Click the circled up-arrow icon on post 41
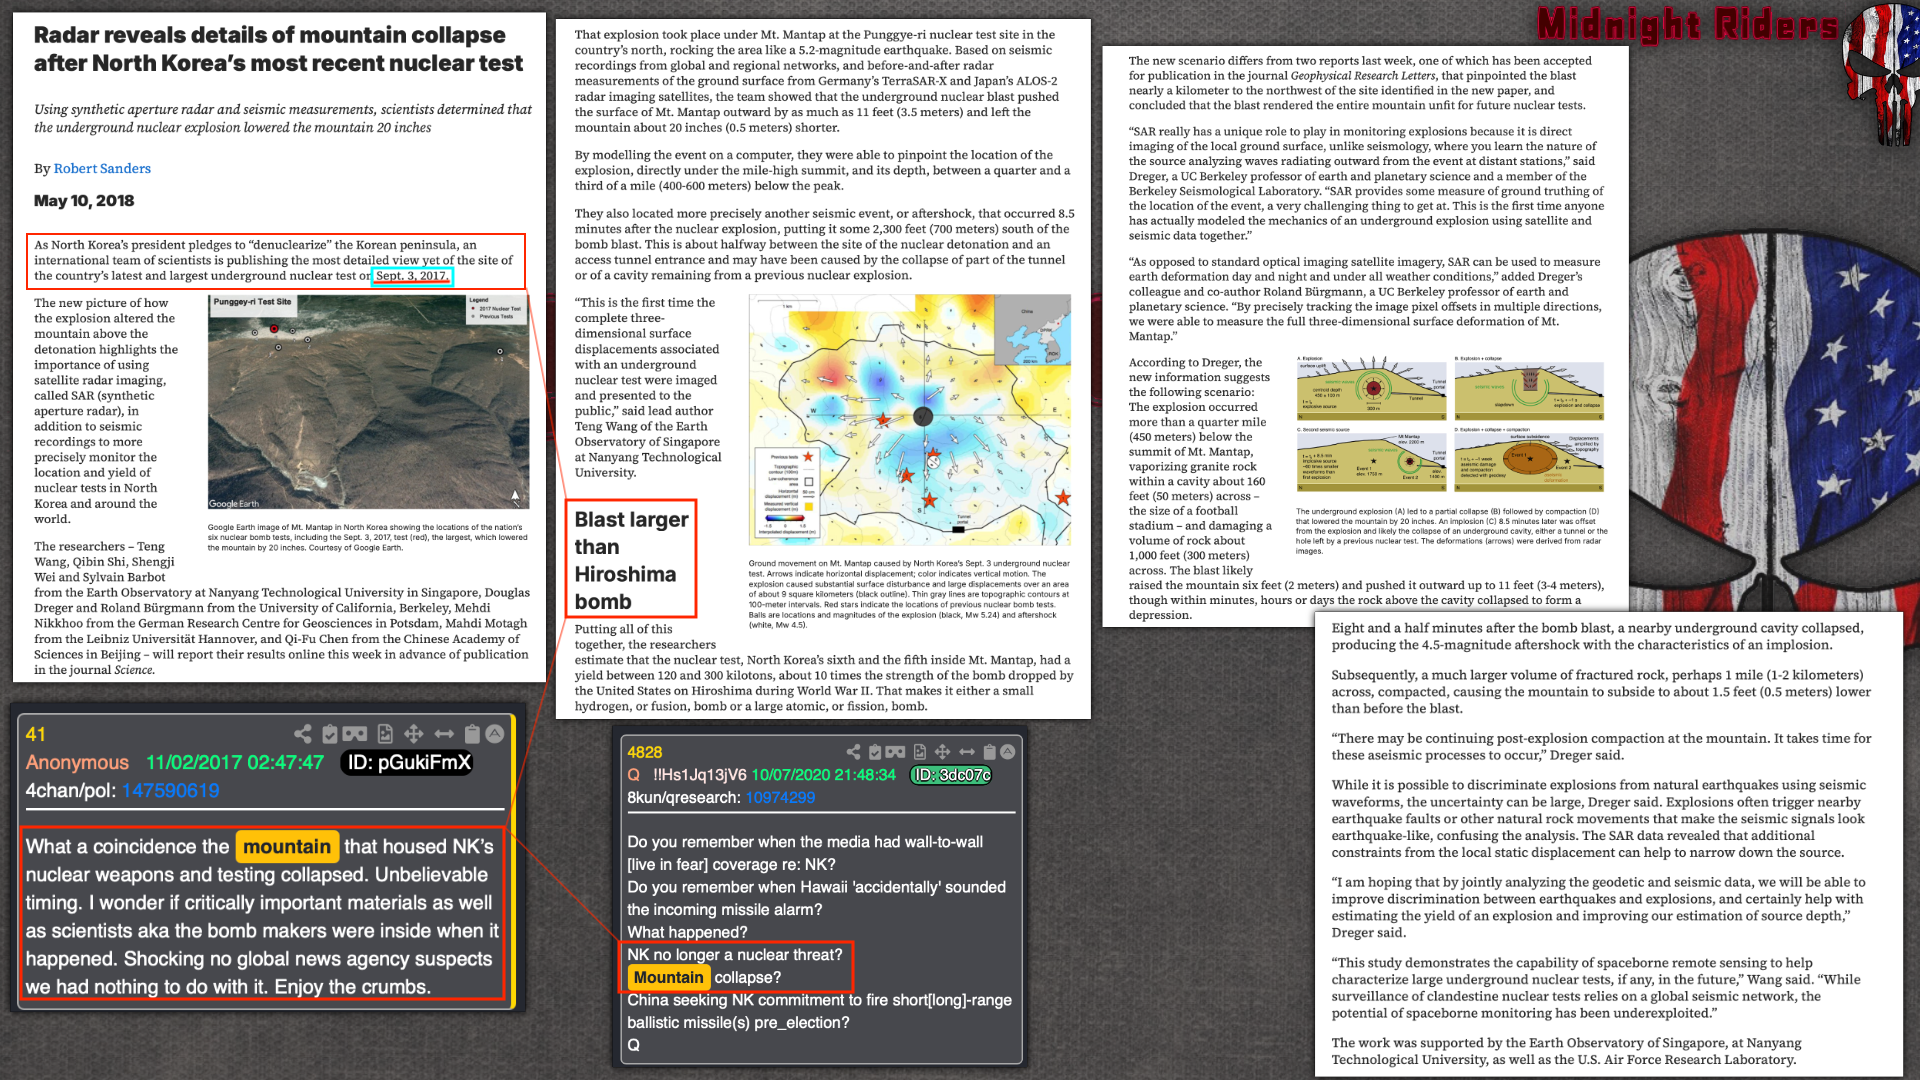The image size is (1920, 1080). 495,734
